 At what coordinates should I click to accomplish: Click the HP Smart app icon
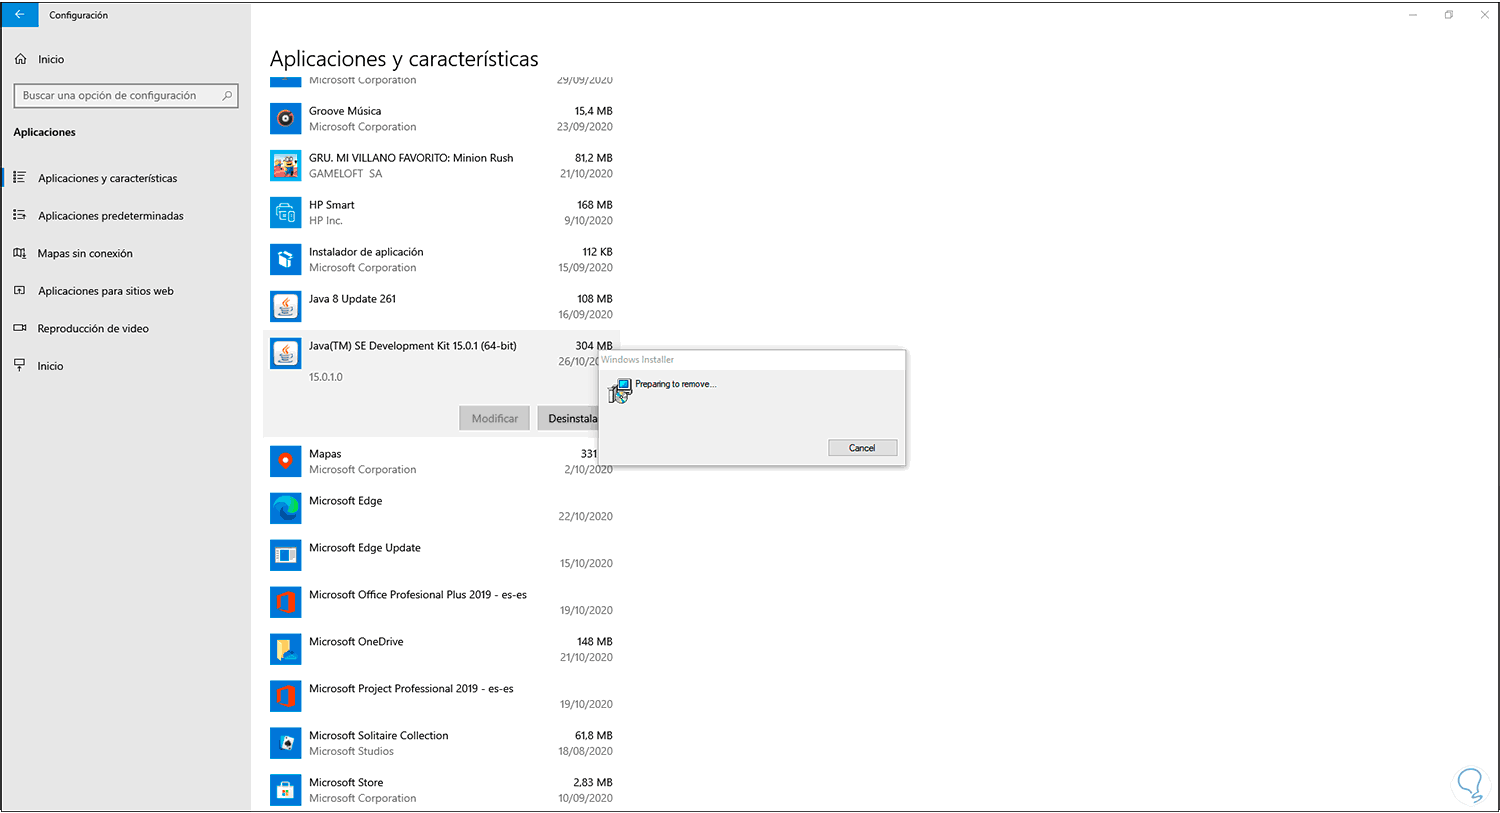point(286,213)
